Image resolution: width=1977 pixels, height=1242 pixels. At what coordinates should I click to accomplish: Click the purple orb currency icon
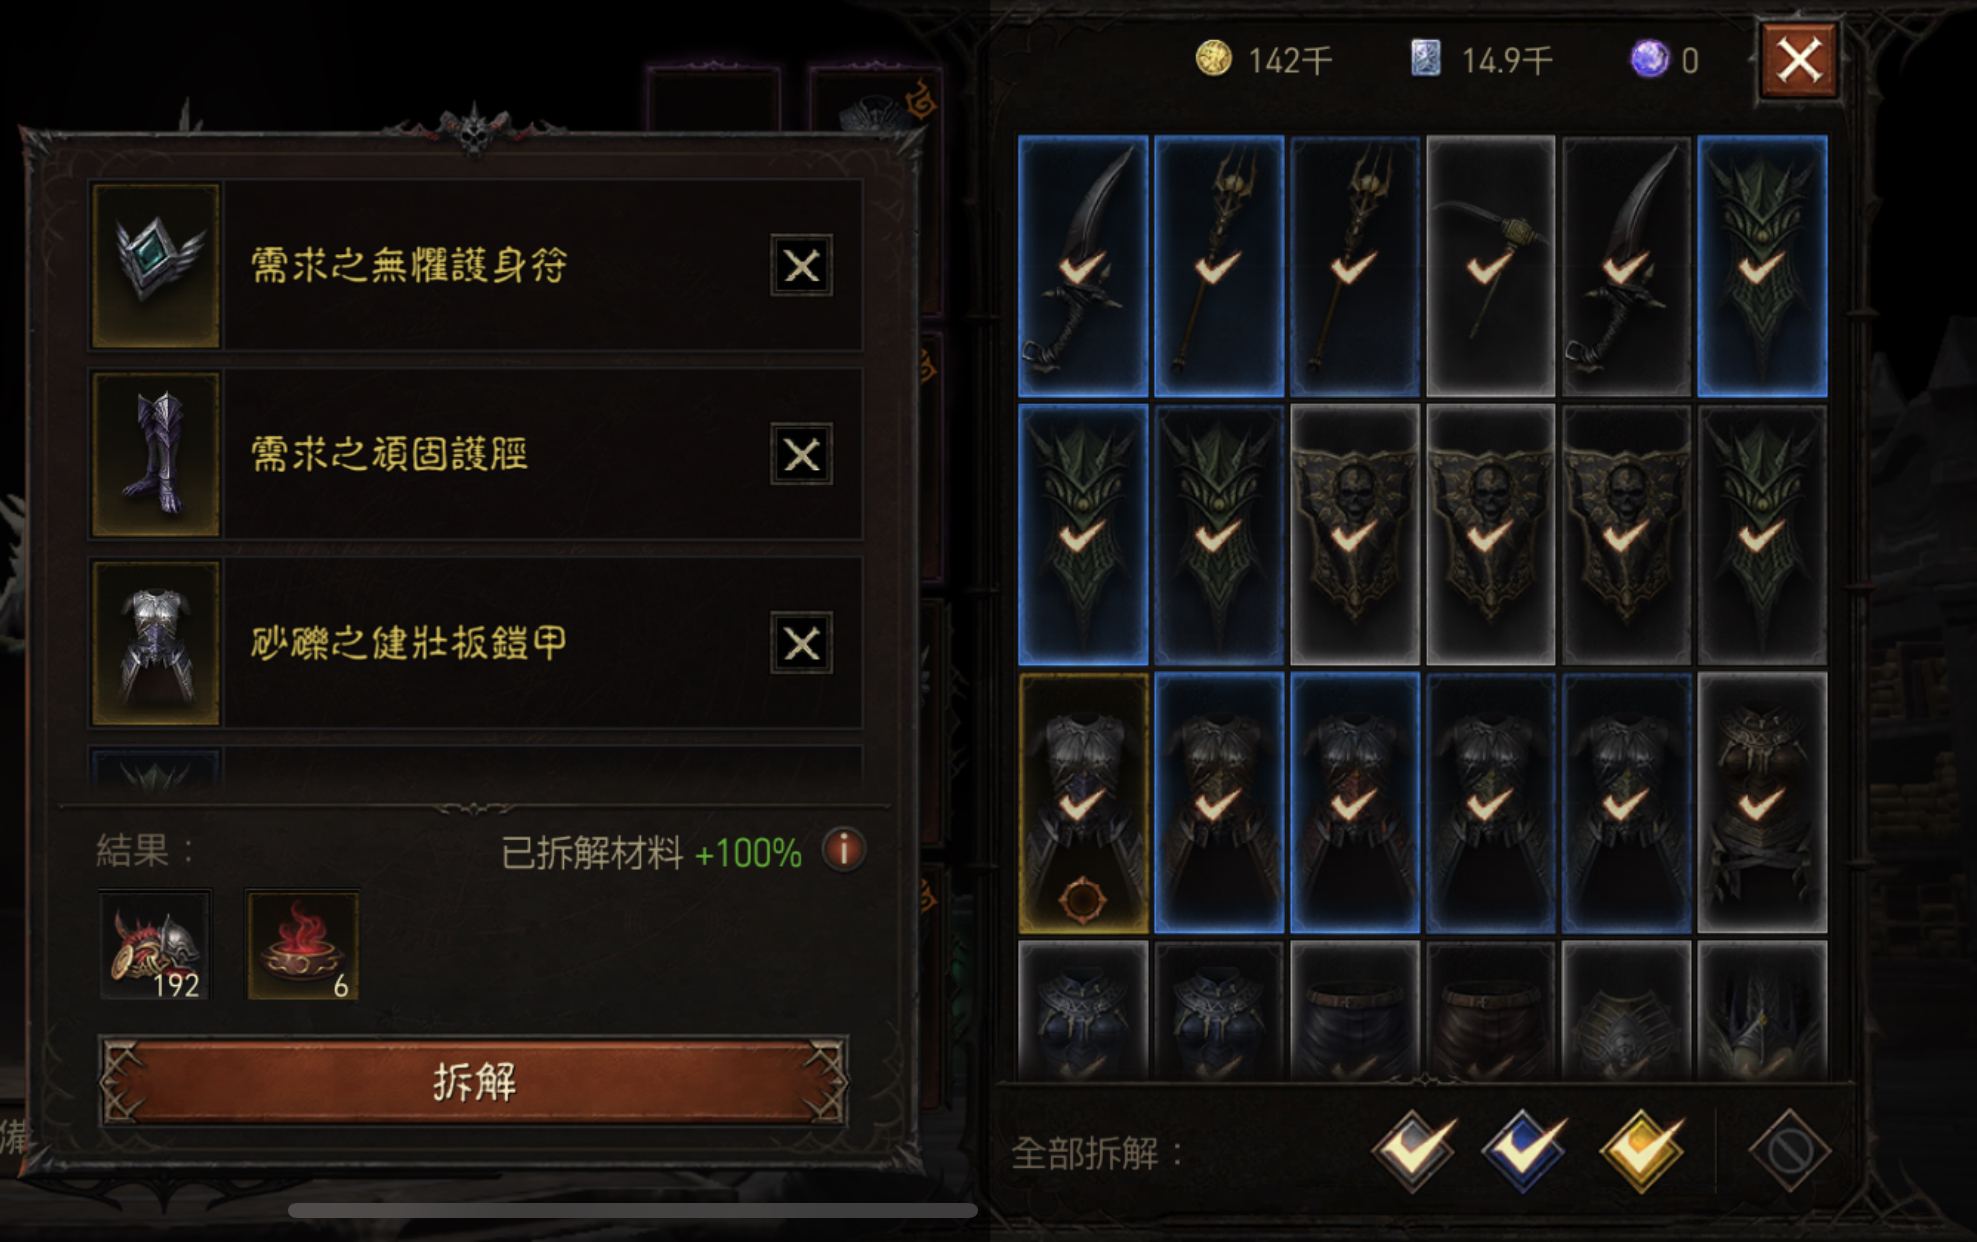(1649, 59)
